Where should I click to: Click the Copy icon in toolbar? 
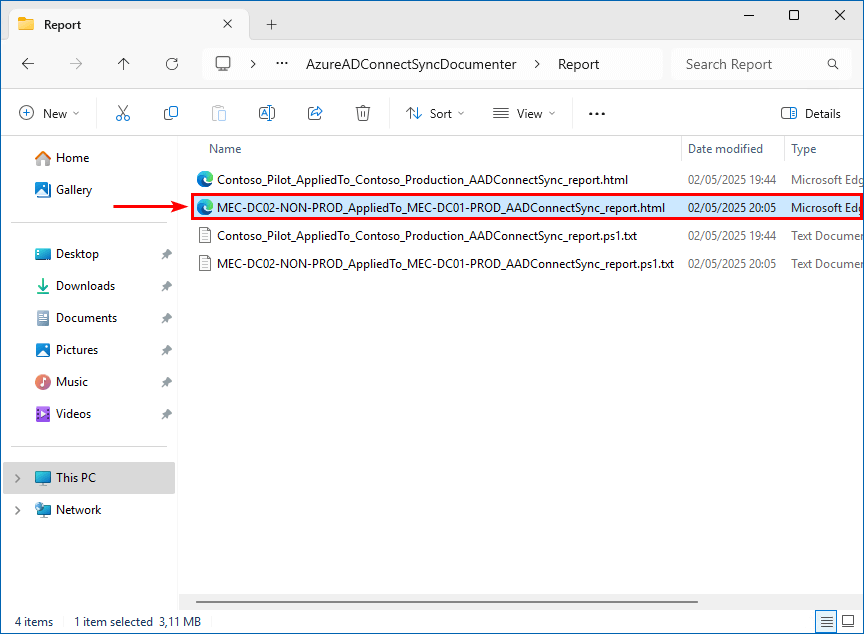click(171, 113)
